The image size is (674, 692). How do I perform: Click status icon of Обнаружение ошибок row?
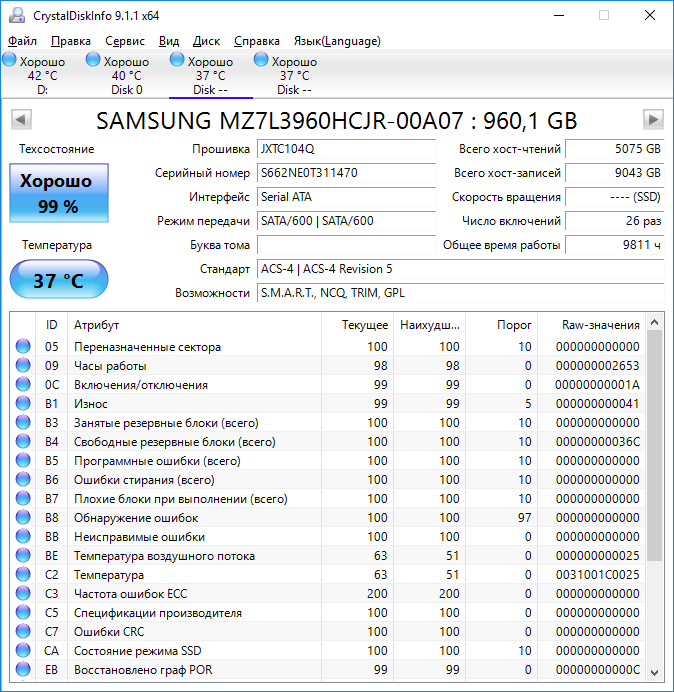point(23,517)
